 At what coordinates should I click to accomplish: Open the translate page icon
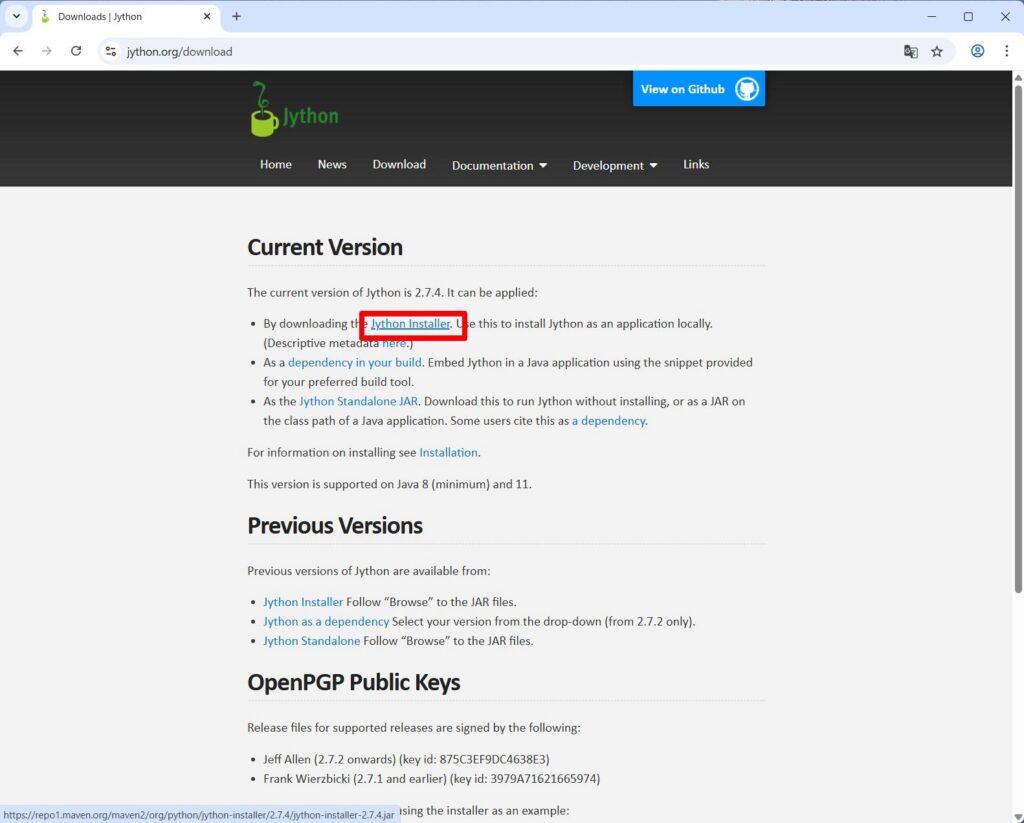click(x=910, y=51)
